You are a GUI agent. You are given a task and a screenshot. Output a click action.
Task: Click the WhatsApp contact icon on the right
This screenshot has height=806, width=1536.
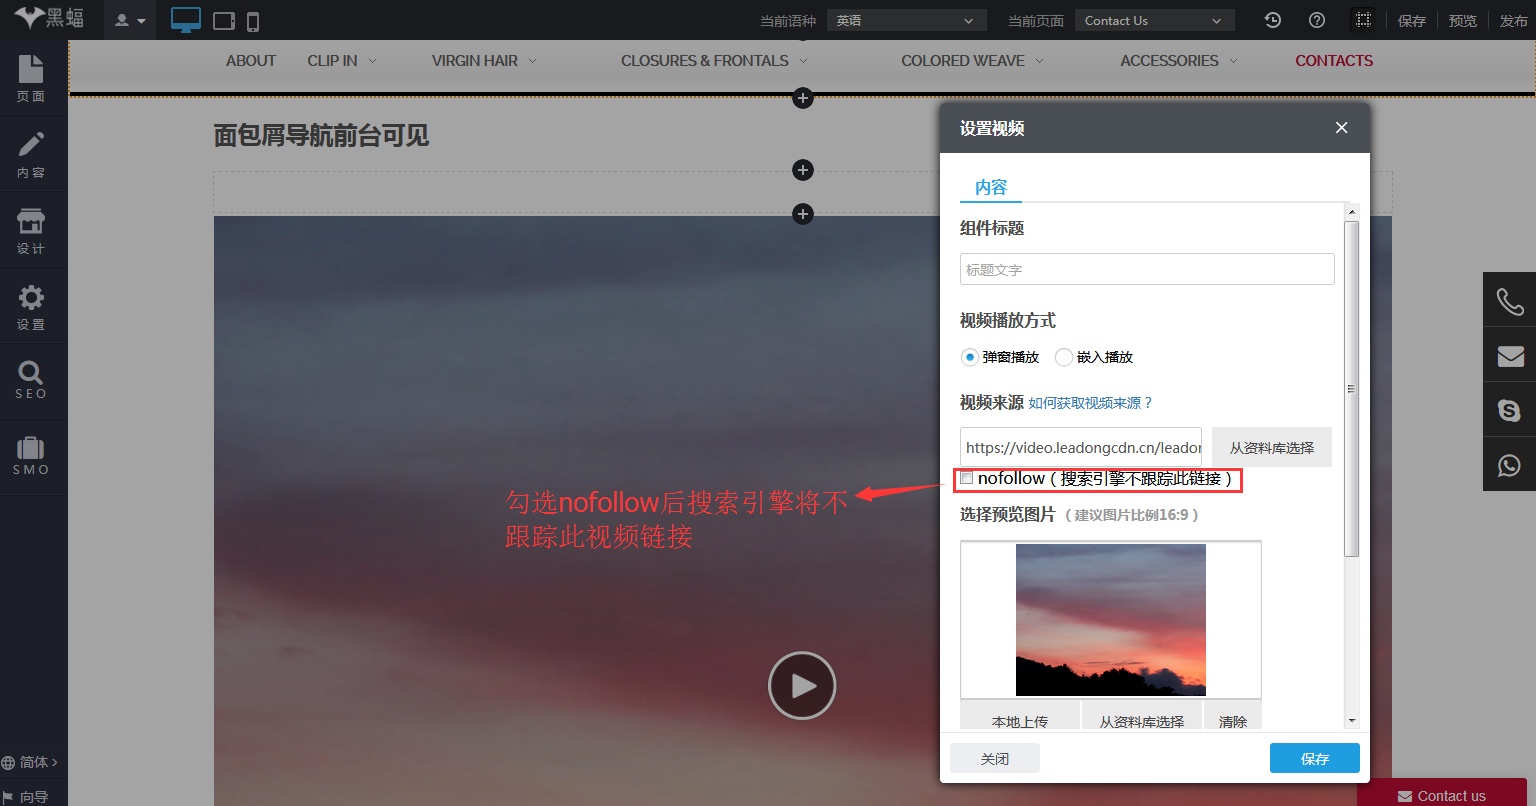tap(1510, 463)
